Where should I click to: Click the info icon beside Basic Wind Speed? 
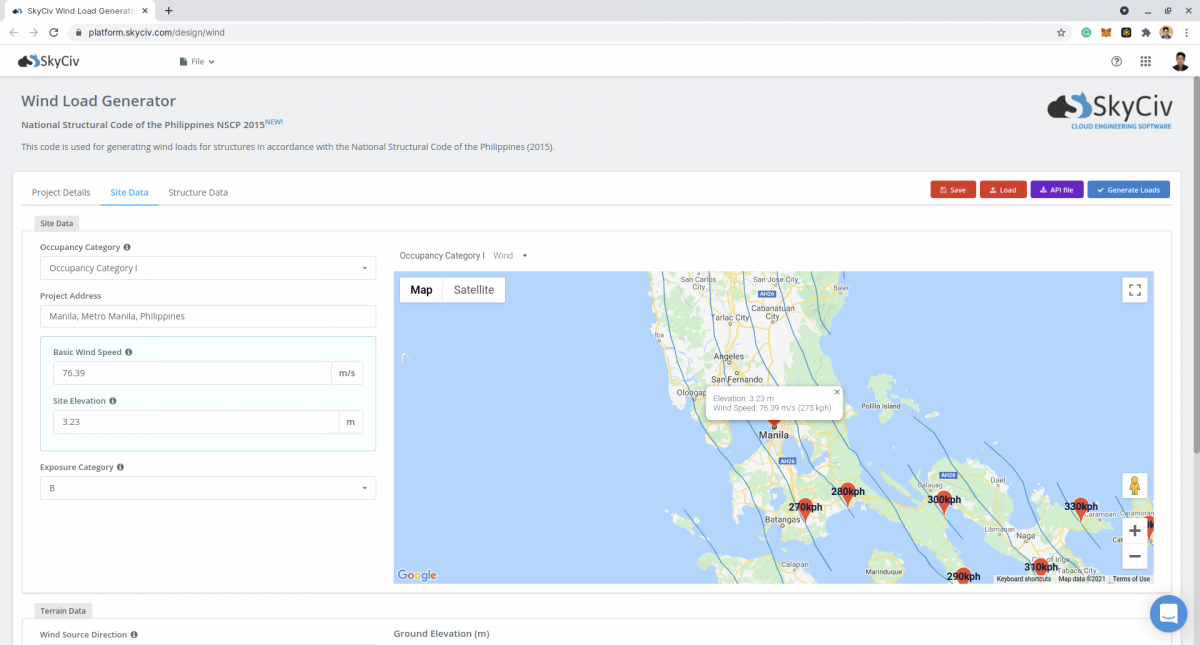[129, 353]
